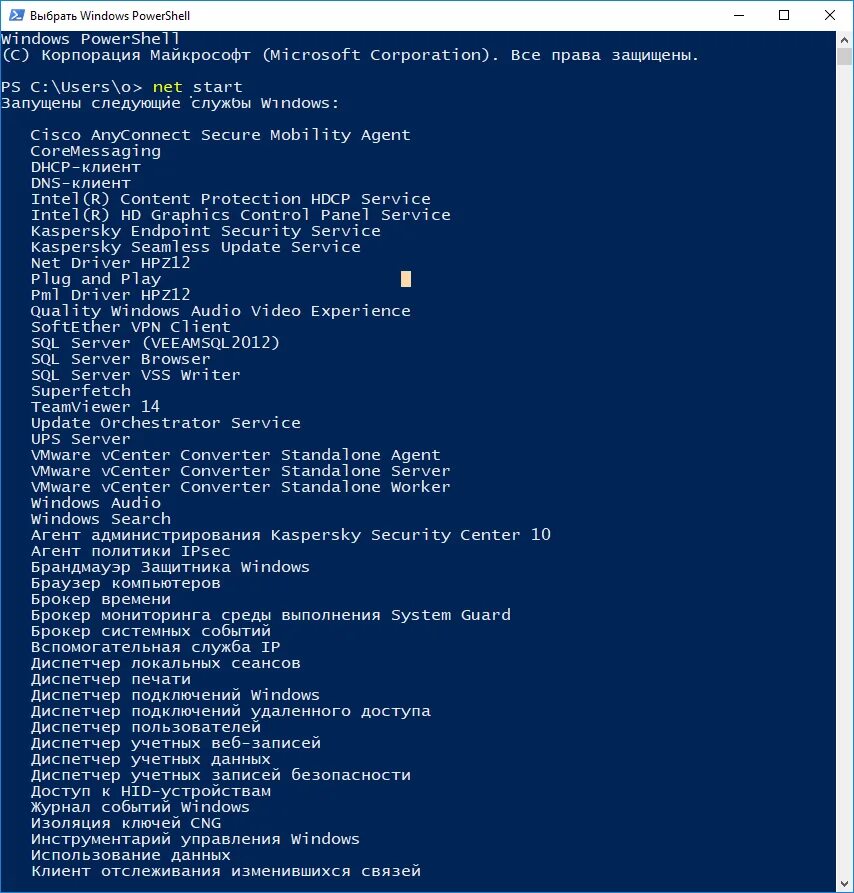Click 'Kaspersky Seamless Update Service' line
Viewport: 854px width, 893px height.
pyautogui.click(x=196, y=247)
